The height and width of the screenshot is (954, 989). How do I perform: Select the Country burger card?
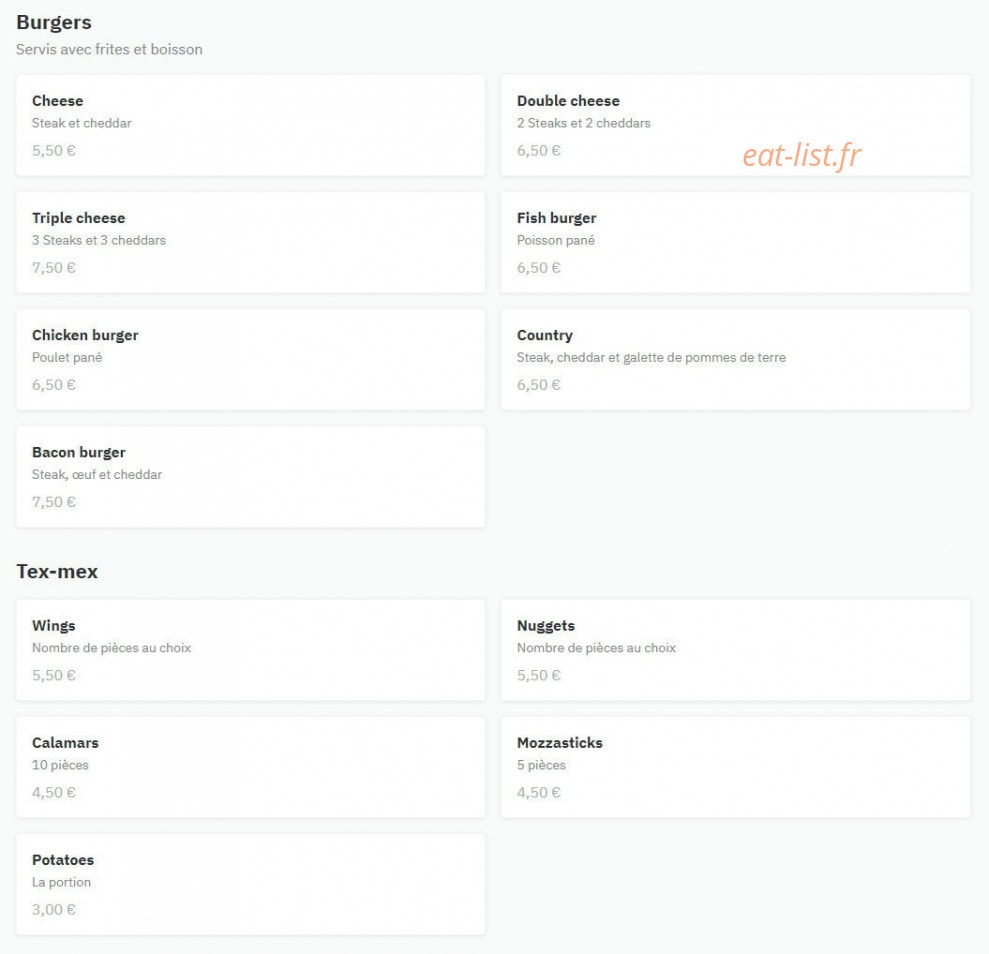pos(735,359)
